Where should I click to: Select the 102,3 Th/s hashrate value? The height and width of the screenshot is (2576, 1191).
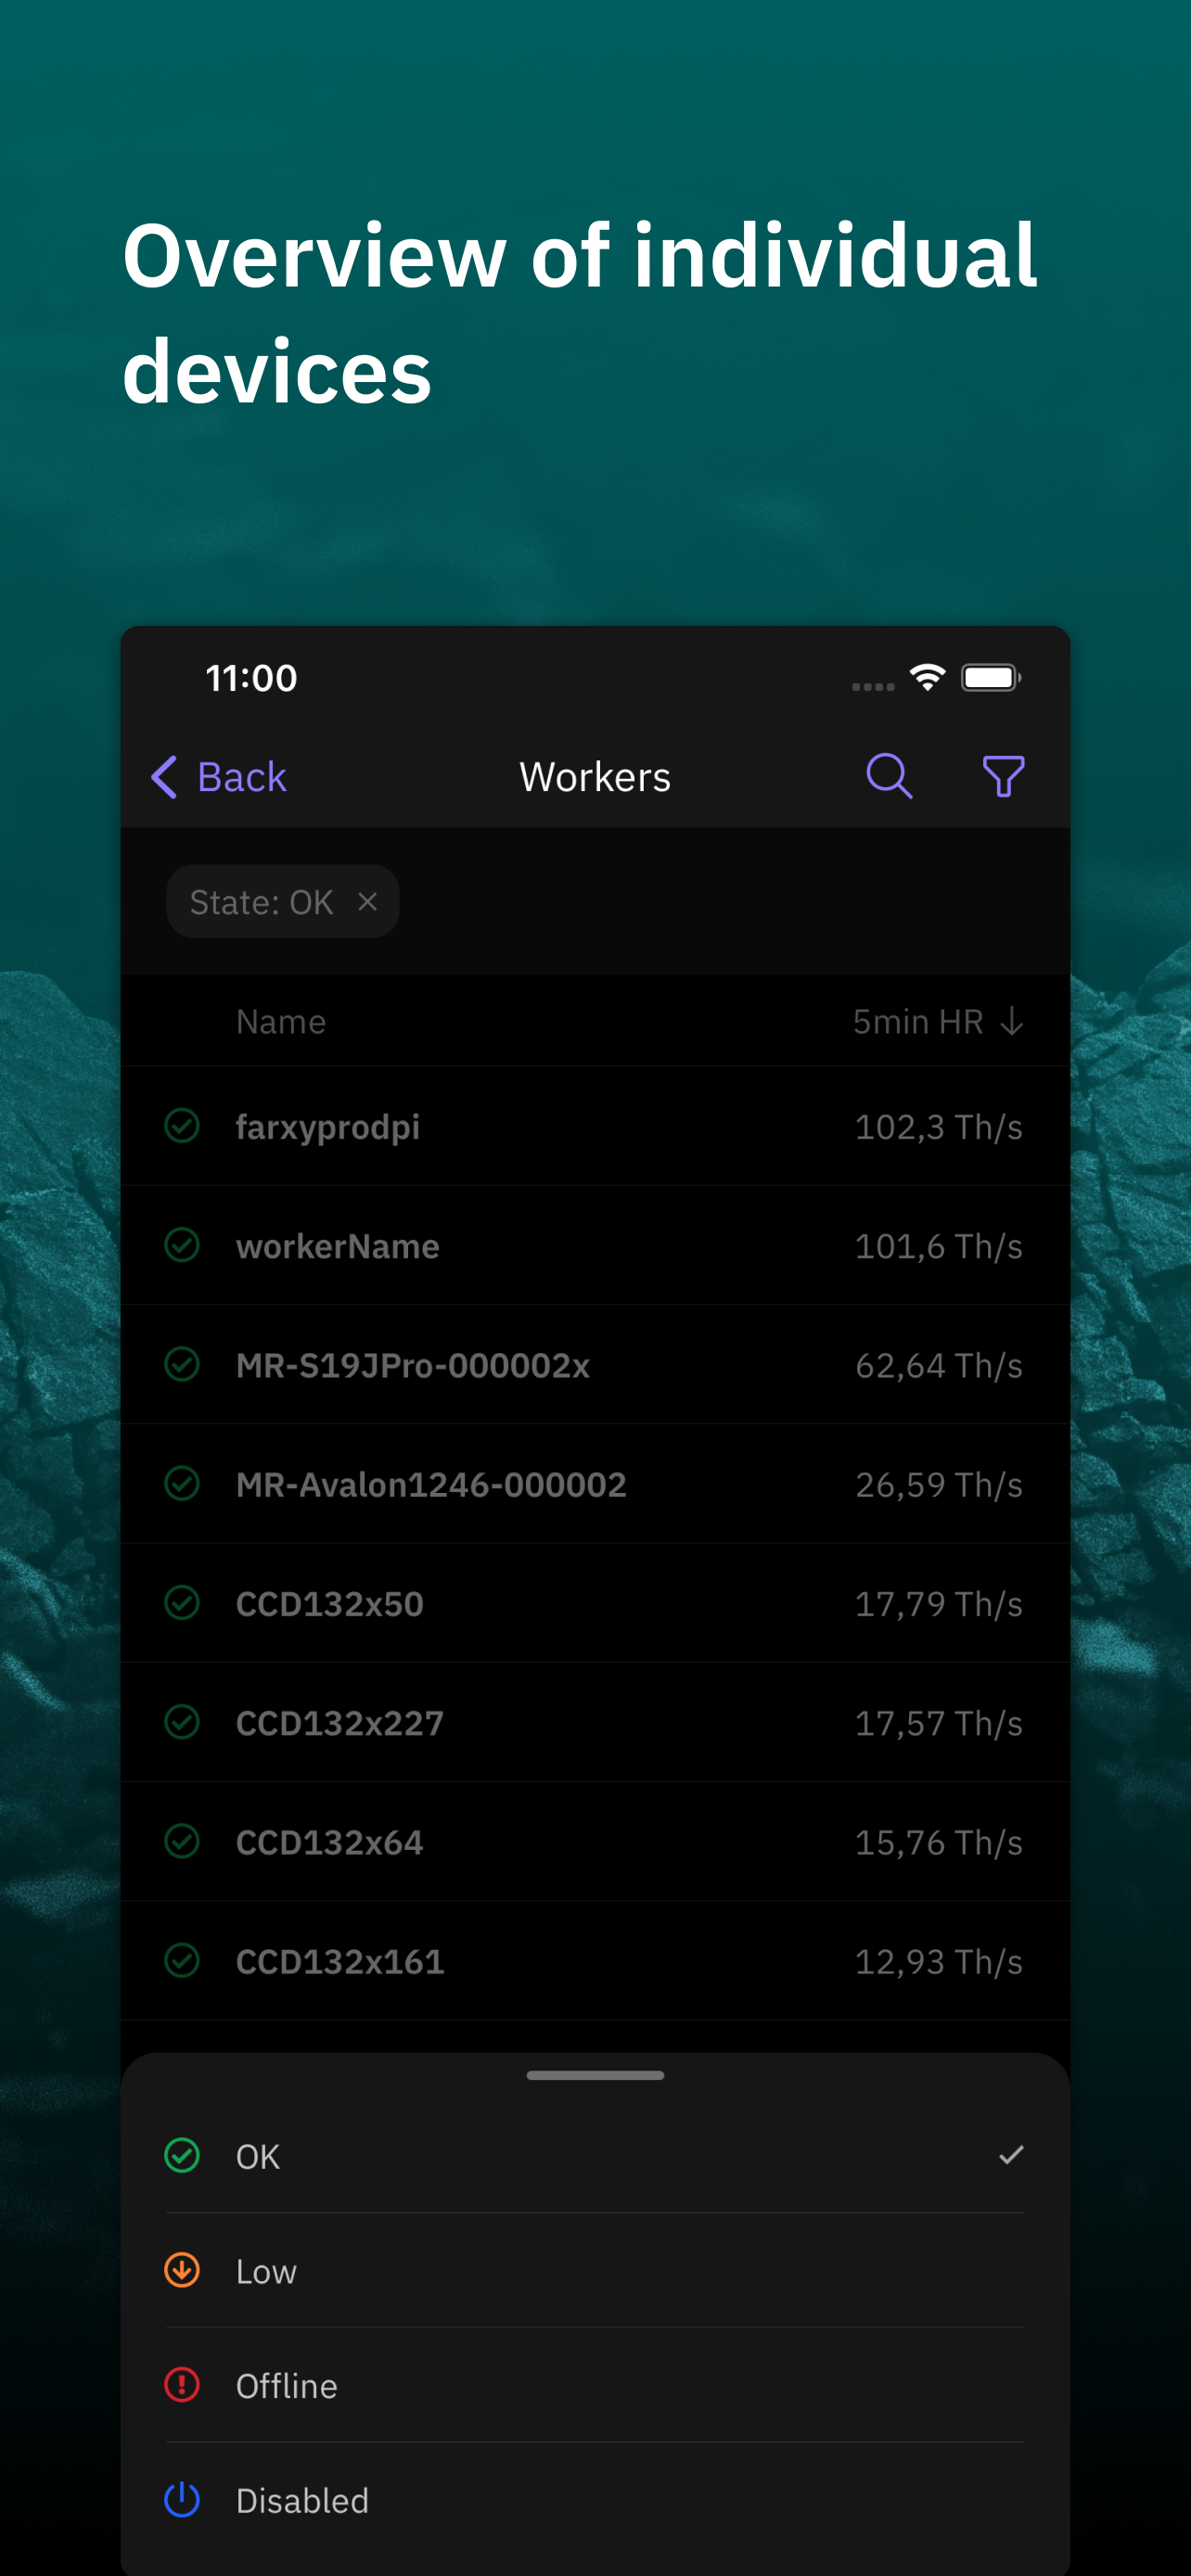tap(938, 1127)
